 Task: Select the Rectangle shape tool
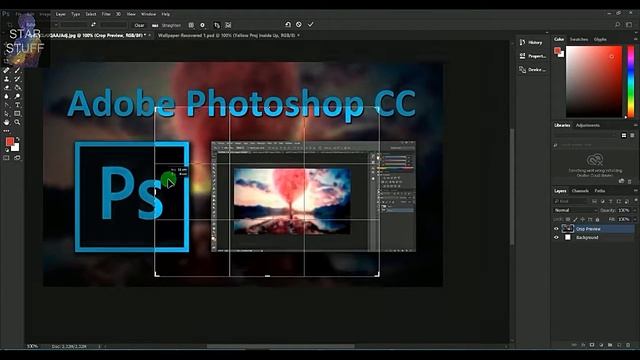17,113
